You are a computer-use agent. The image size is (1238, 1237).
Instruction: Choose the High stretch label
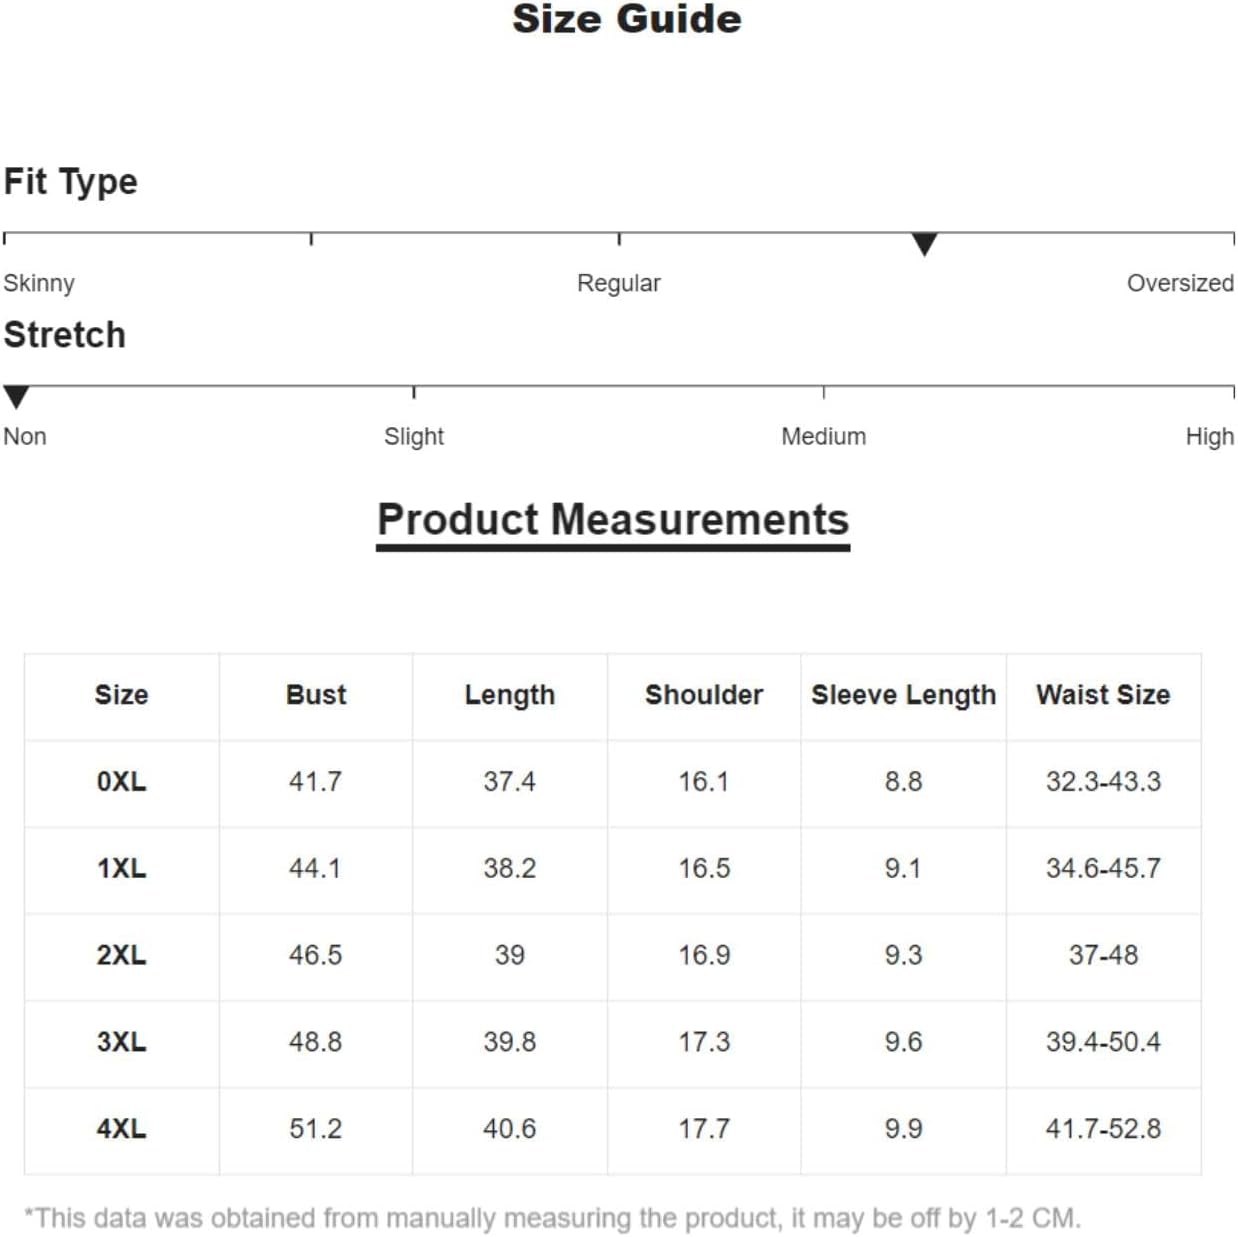pos(1209,437)
